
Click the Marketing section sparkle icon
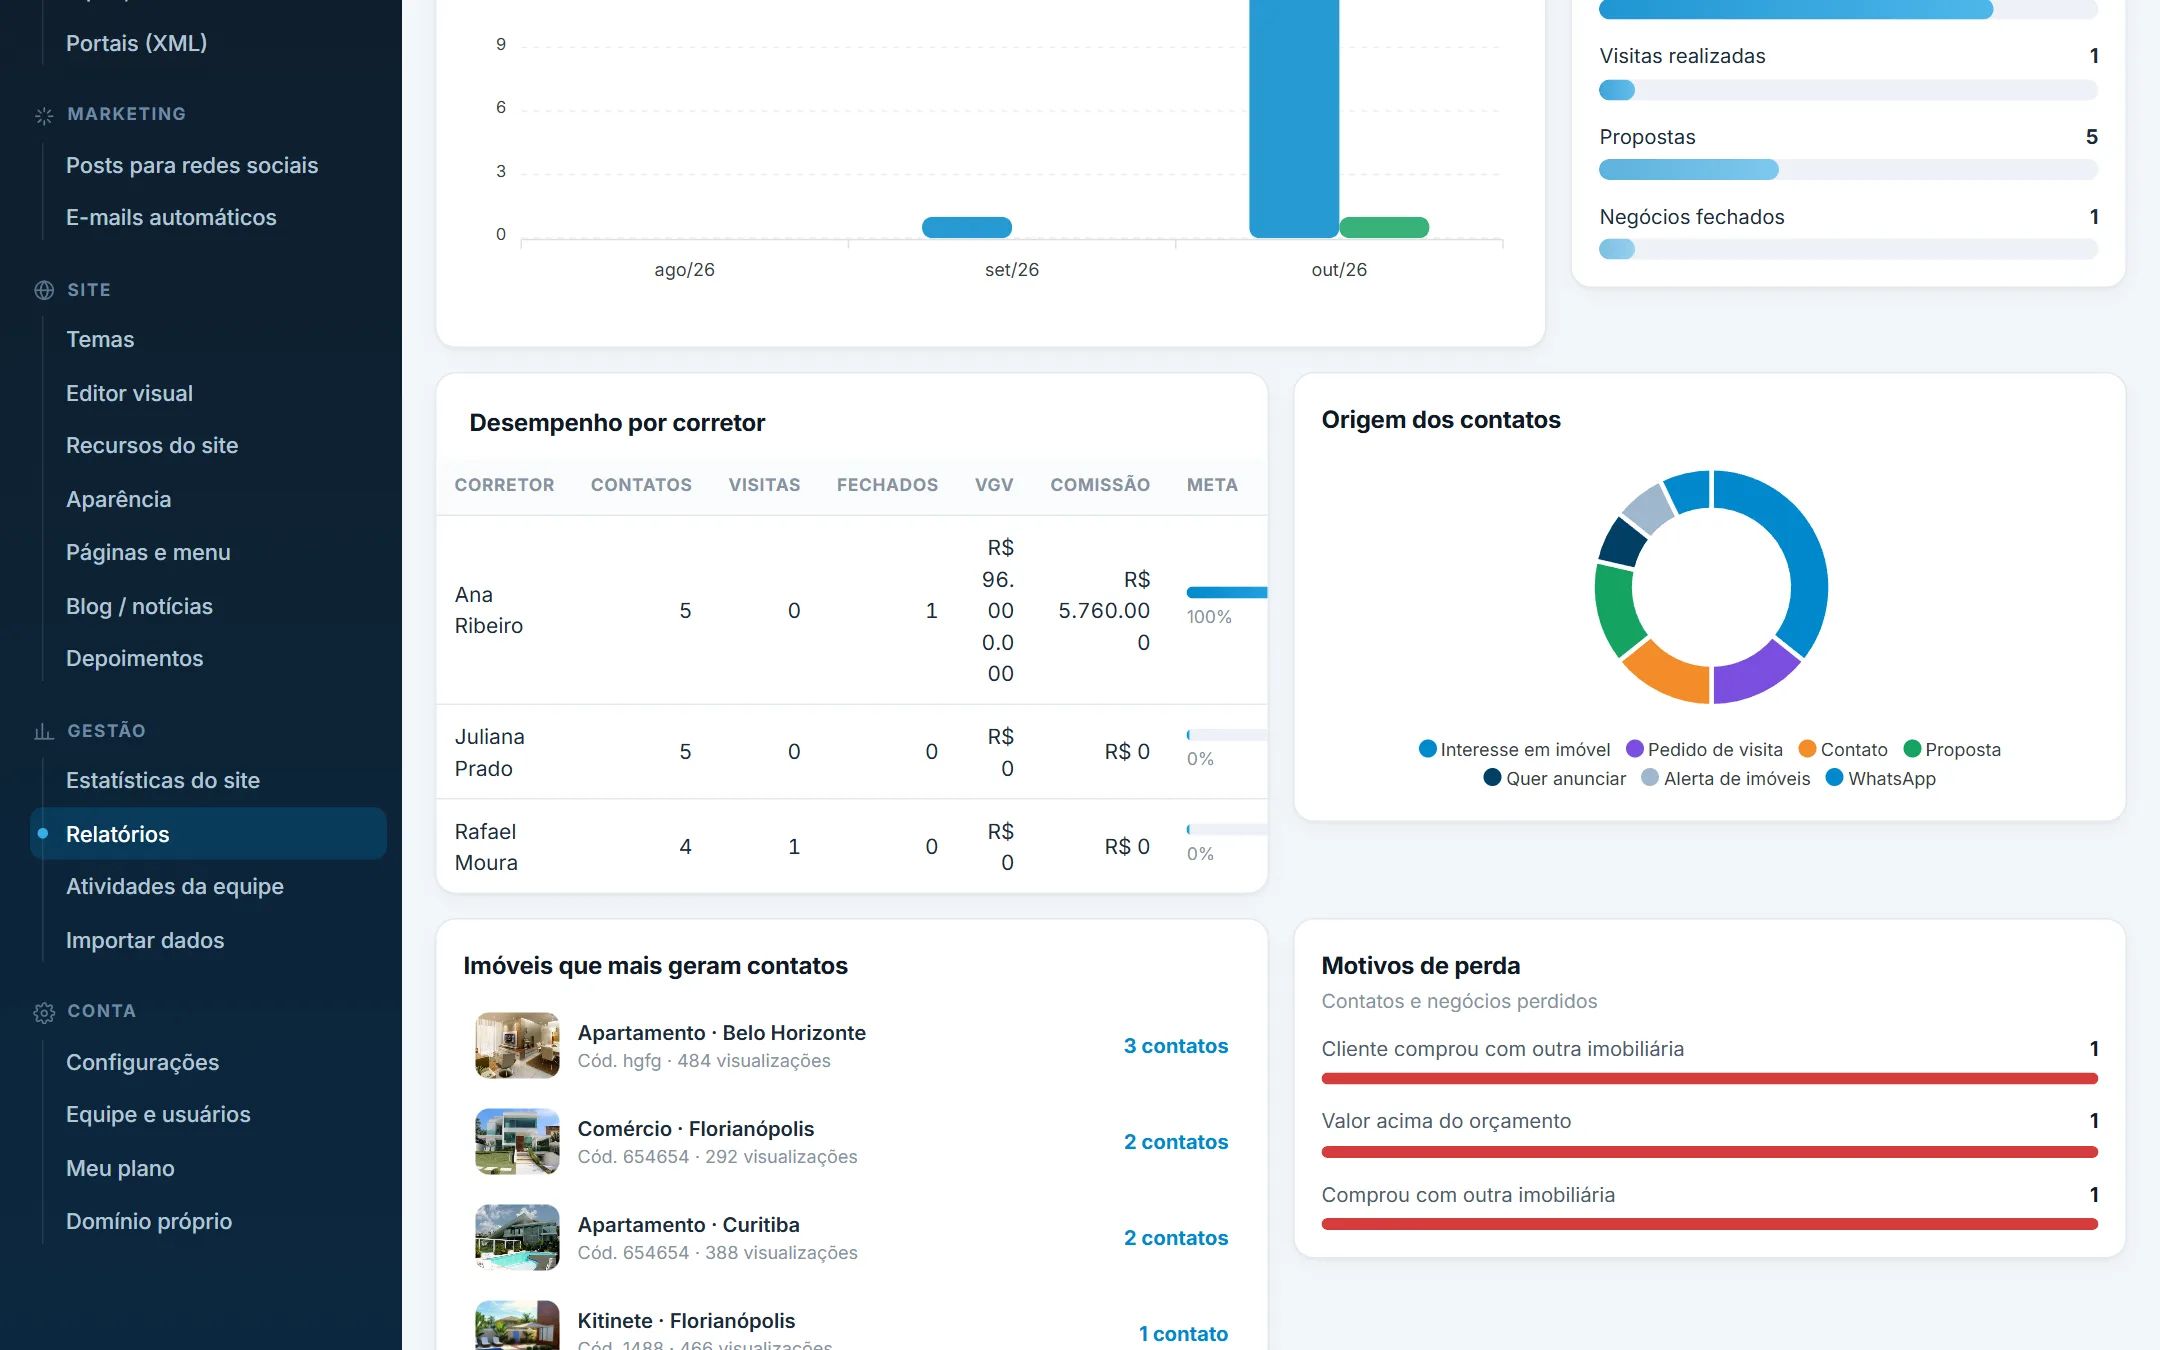[x=44, y=115]
